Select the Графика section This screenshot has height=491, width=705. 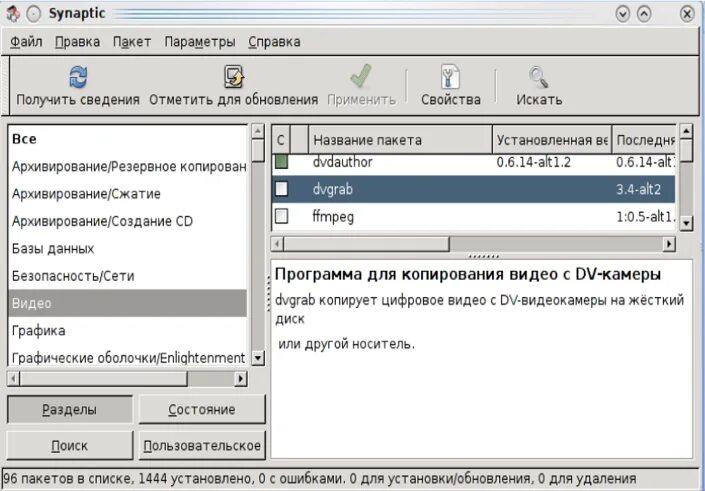127,331
